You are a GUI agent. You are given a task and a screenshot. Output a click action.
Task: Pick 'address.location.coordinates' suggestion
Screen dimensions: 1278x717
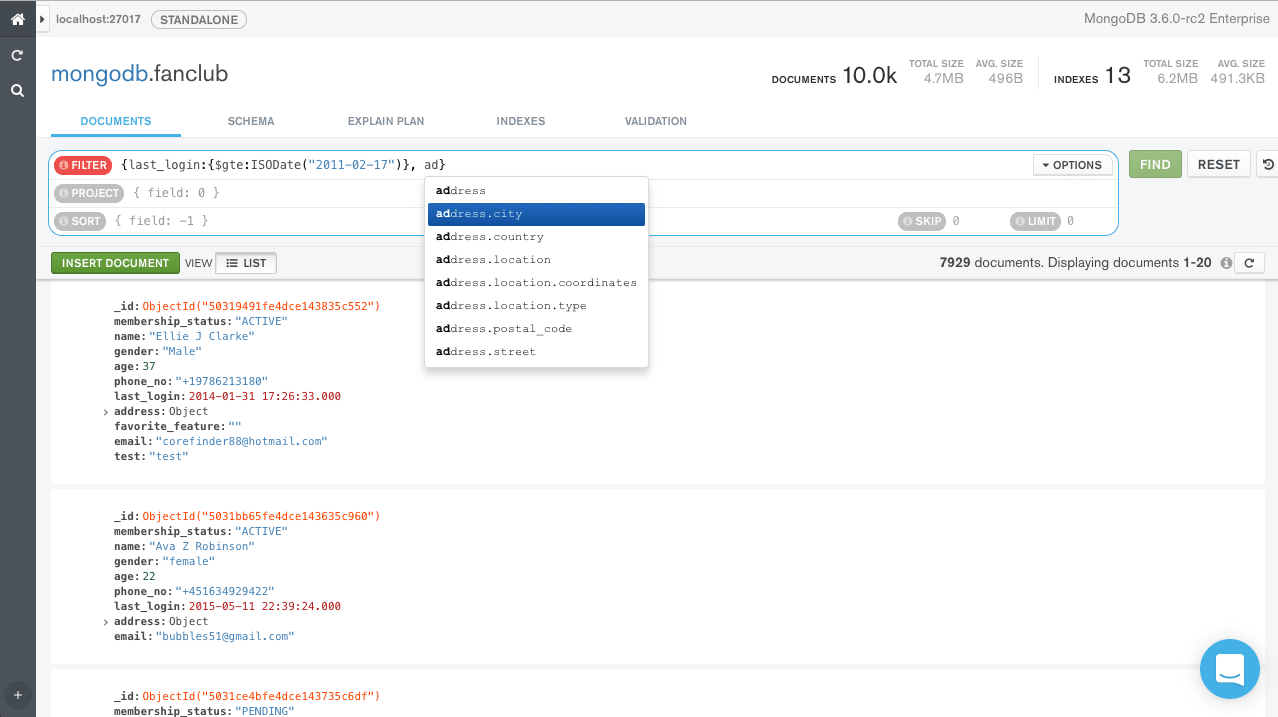536,283
